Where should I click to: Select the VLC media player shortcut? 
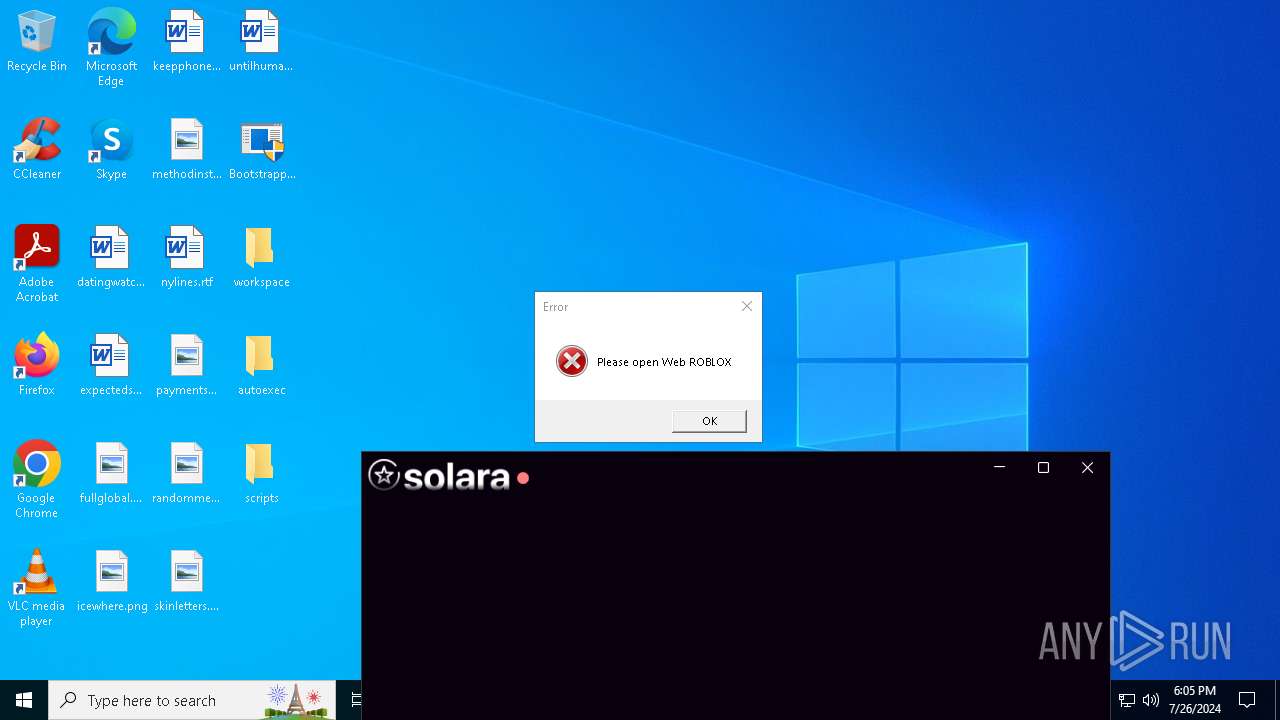tap(37, 587)
